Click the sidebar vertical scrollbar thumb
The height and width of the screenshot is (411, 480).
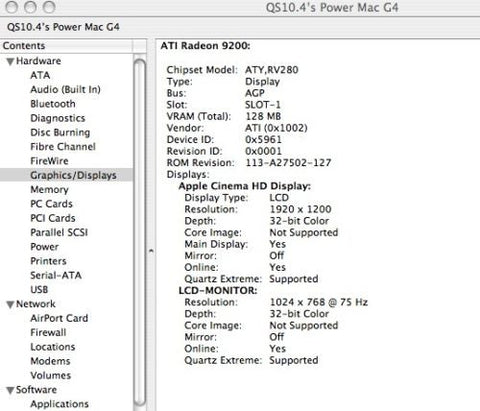[x=140, y=233]
